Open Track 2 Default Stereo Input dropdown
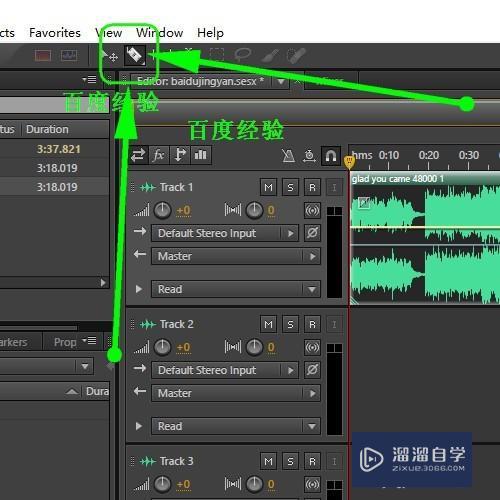The width and height of the screenshot is (500, 500). (x=225, y=370)
